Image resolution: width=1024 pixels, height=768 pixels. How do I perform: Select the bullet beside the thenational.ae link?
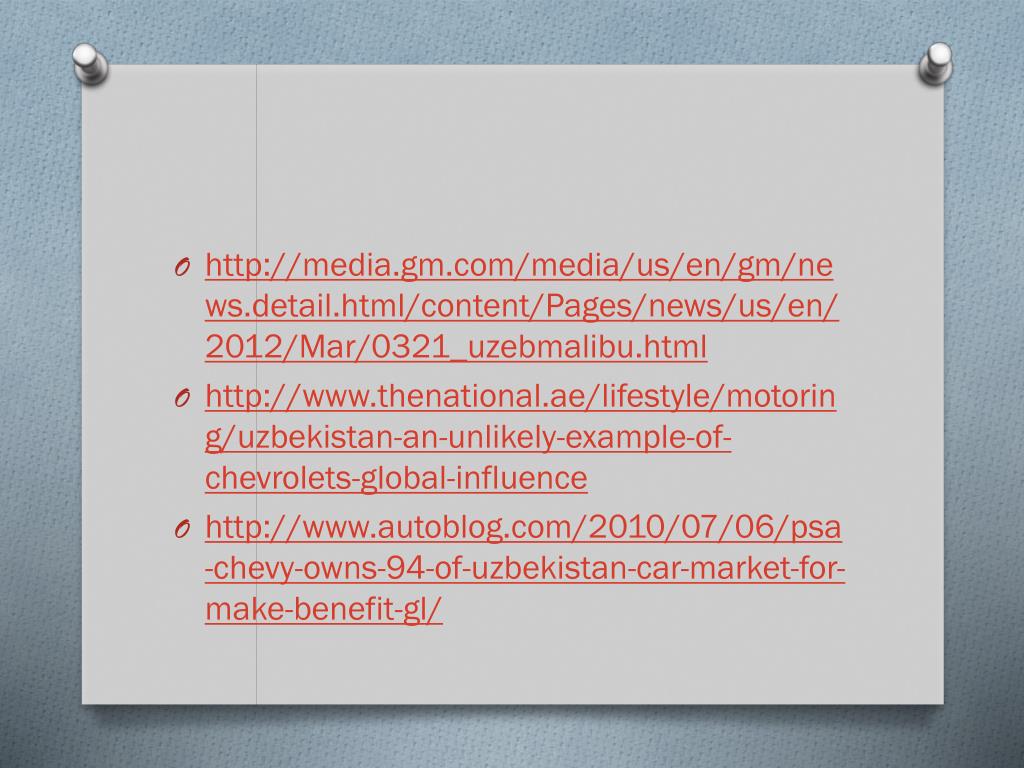tap(182, 398)
